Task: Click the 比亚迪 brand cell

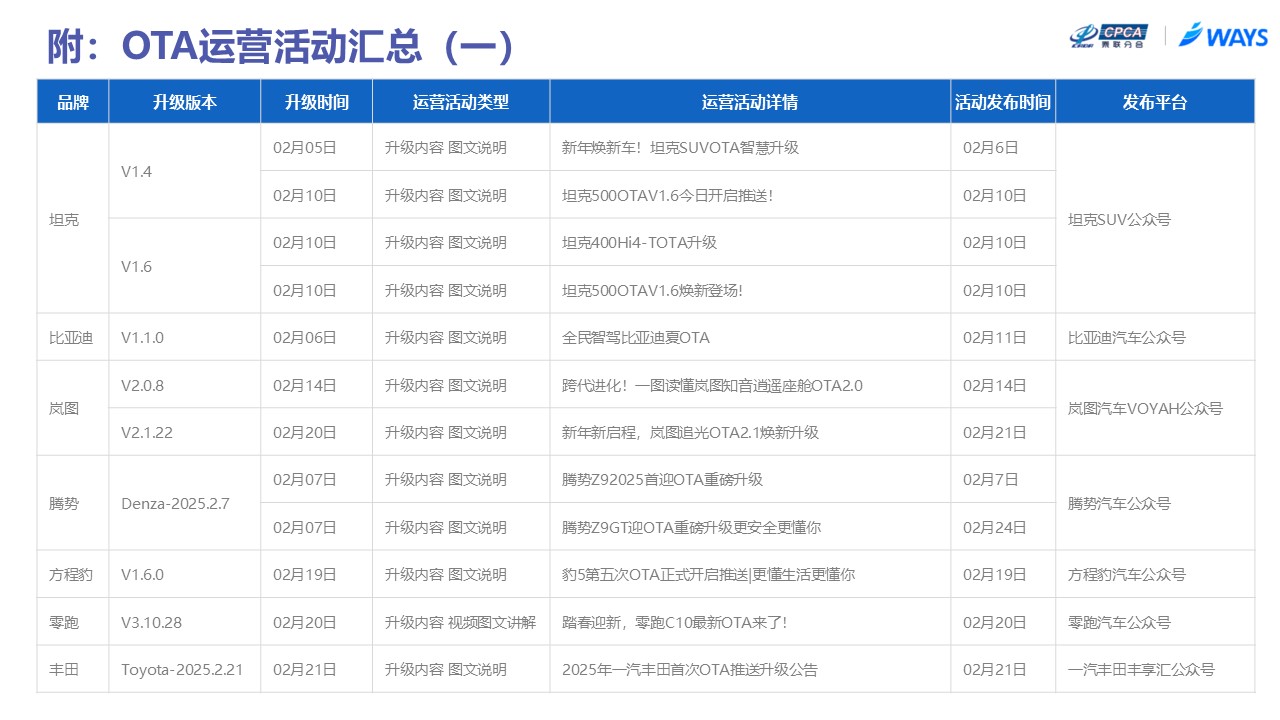Action: (x=71, y=338)
